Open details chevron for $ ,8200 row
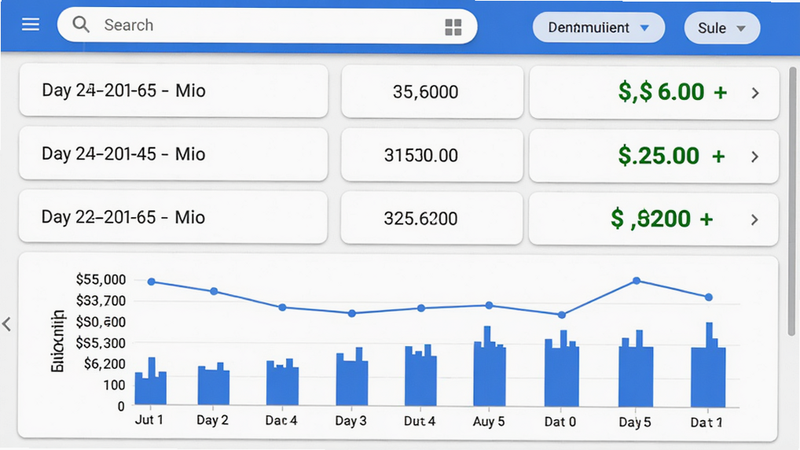Image resolution: width=800 pixels, height=450 pixels. [755, 220]
